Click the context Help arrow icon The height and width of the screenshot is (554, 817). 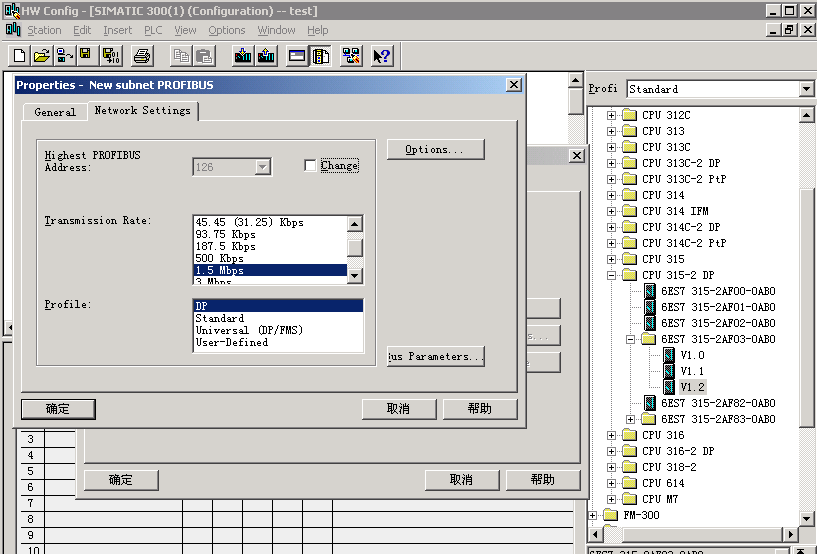pos(382,55)
